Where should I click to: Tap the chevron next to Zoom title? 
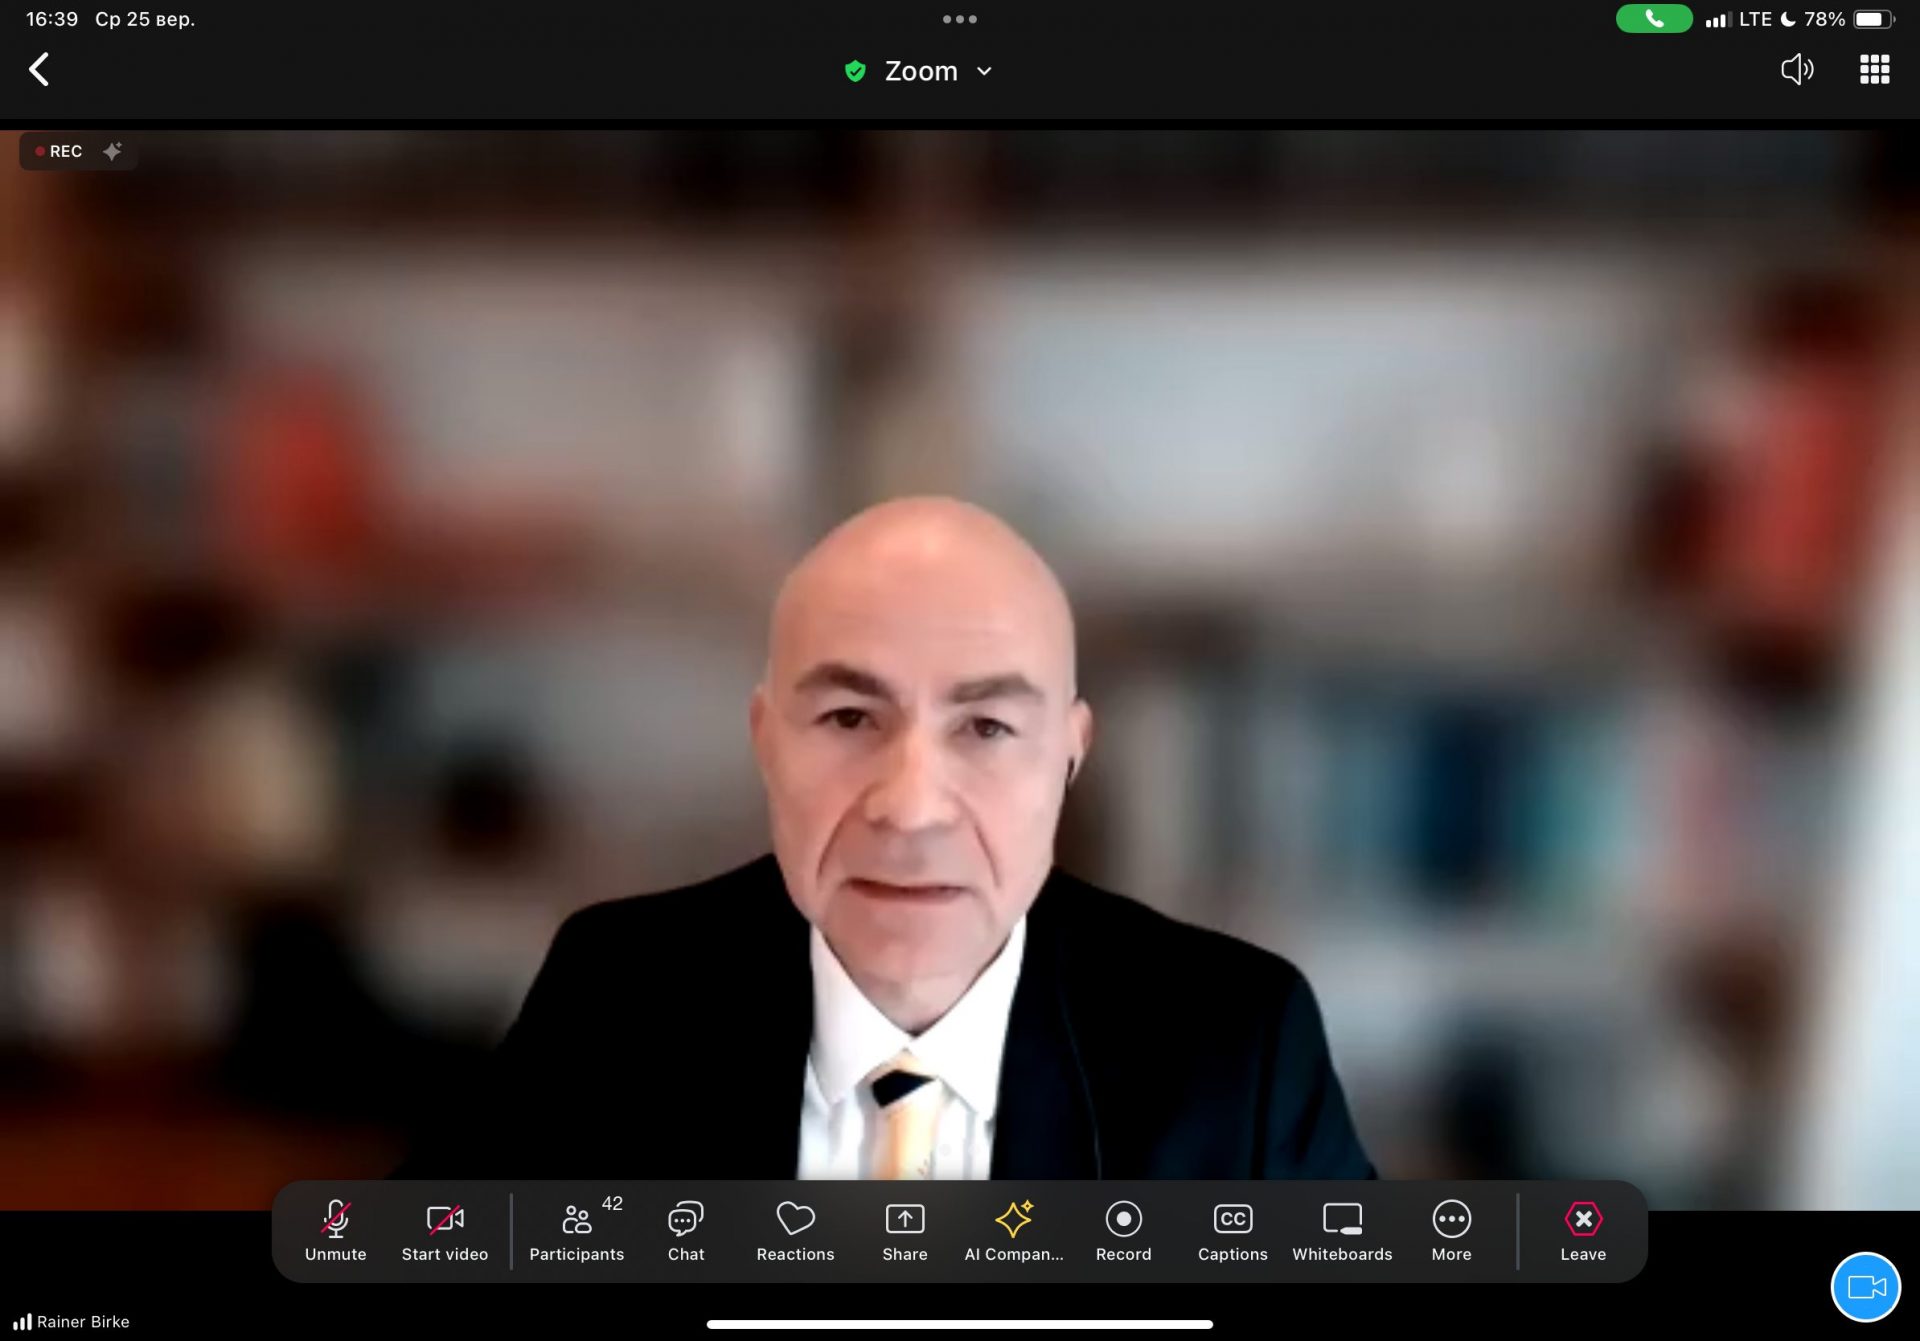tap(984, 71)
